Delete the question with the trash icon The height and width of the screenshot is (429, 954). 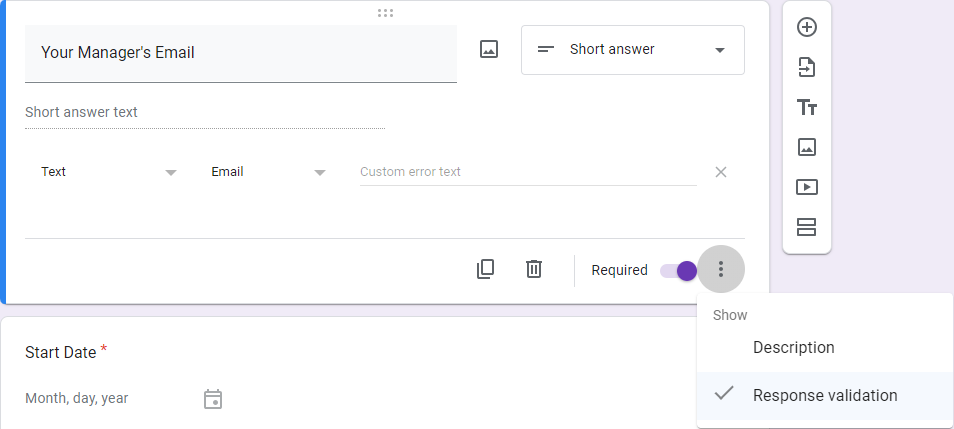coord(534,269)
